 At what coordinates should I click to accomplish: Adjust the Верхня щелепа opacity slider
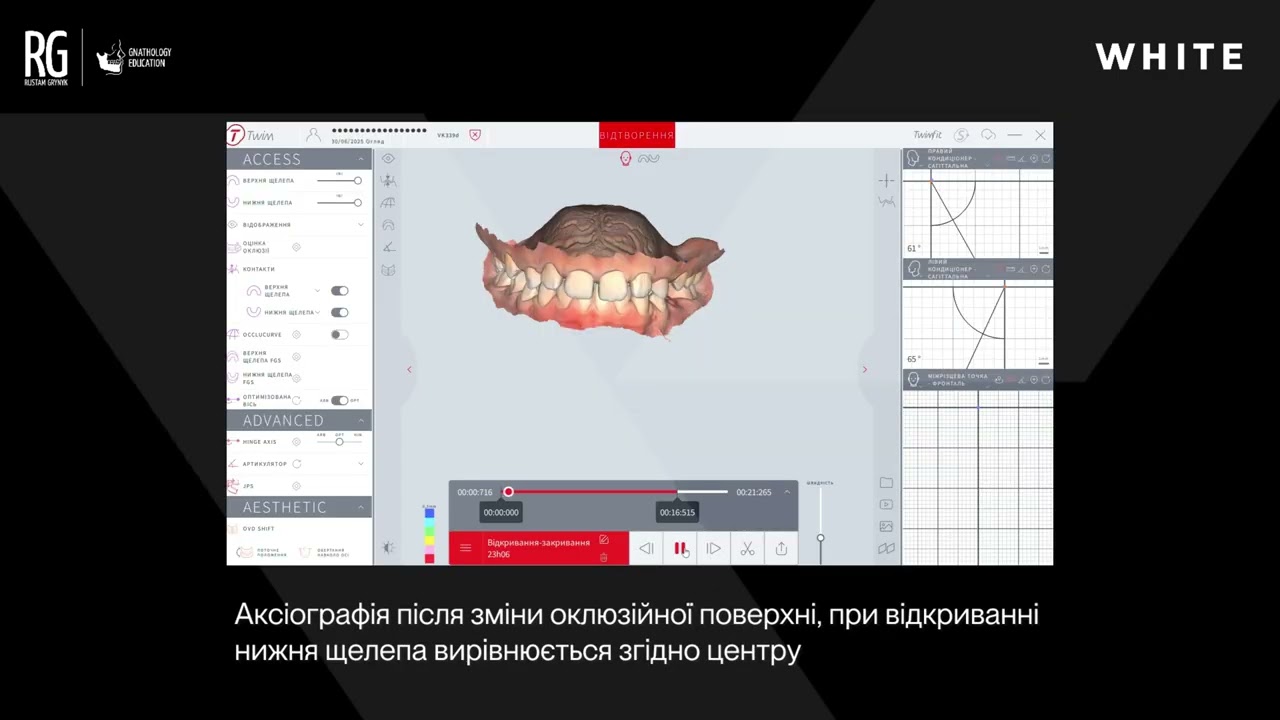click(339, 181)
